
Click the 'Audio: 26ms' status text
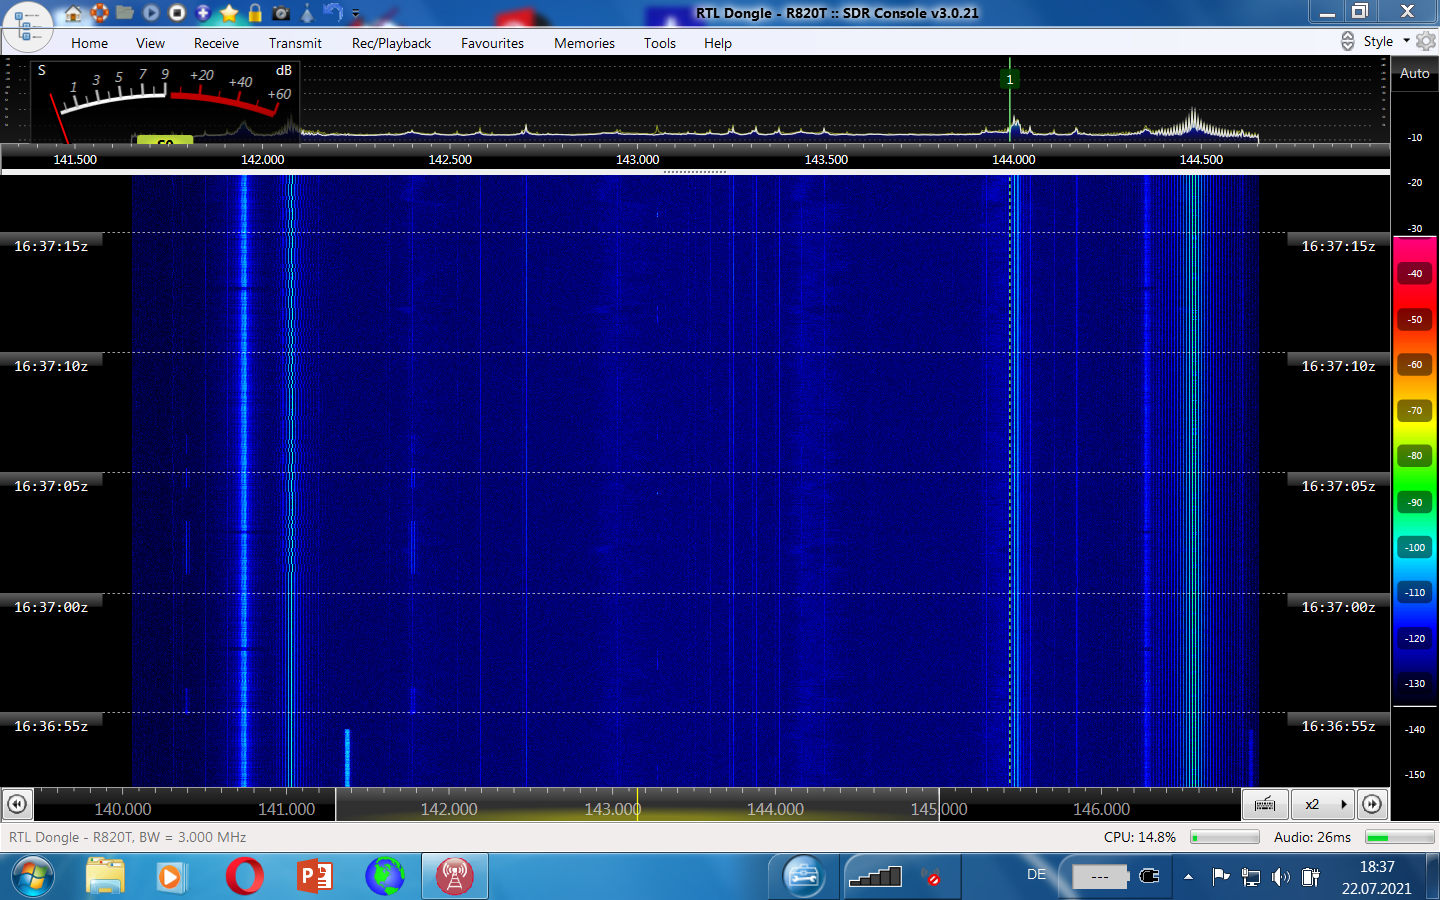tap(1312, 837)
